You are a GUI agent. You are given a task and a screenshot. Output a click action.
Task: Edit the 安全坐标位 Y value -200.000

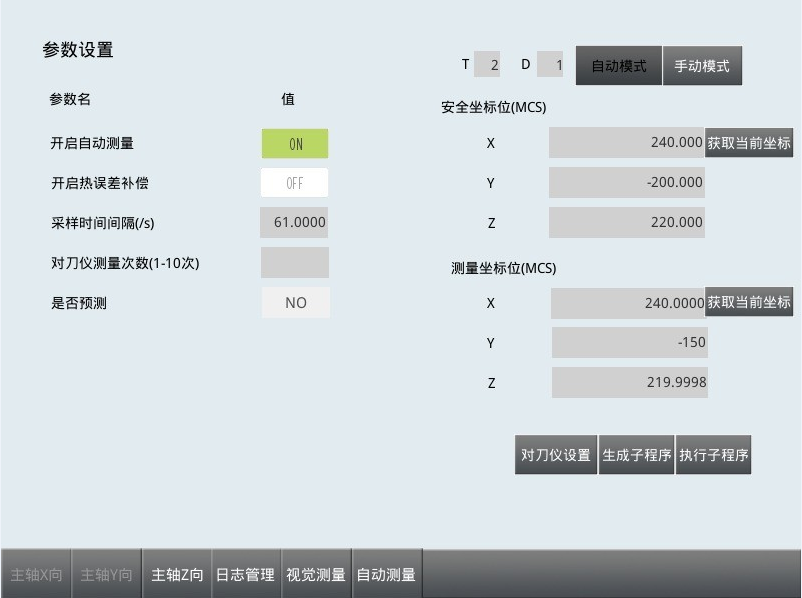pyautogui.click(x=627, y=183)
